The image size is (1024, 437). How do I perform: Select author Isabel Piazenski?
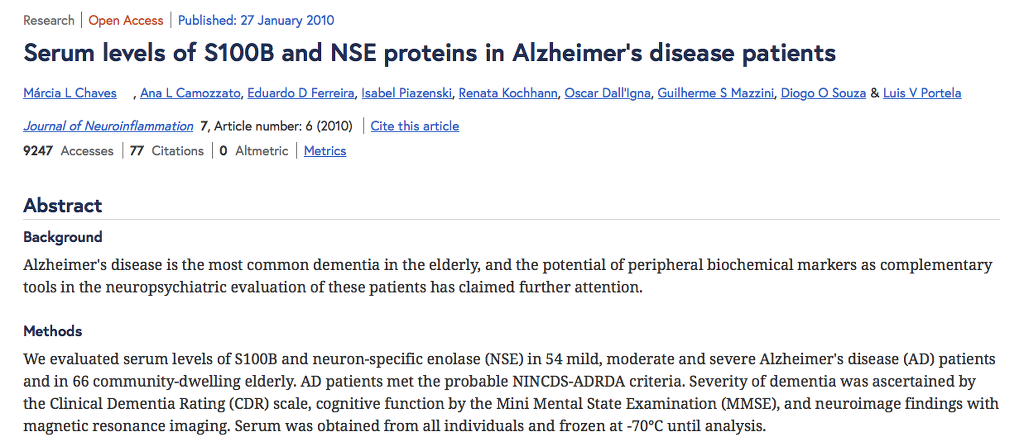tap(407, 93)
